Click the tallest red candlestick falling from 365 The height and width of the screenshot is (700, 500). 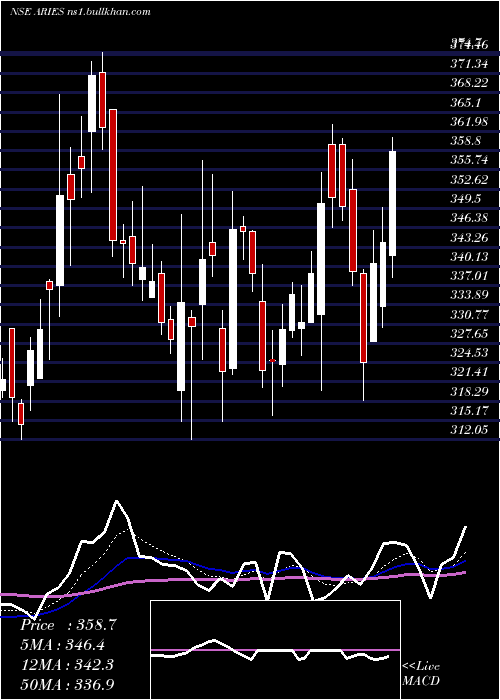click(x=113, y=175)
